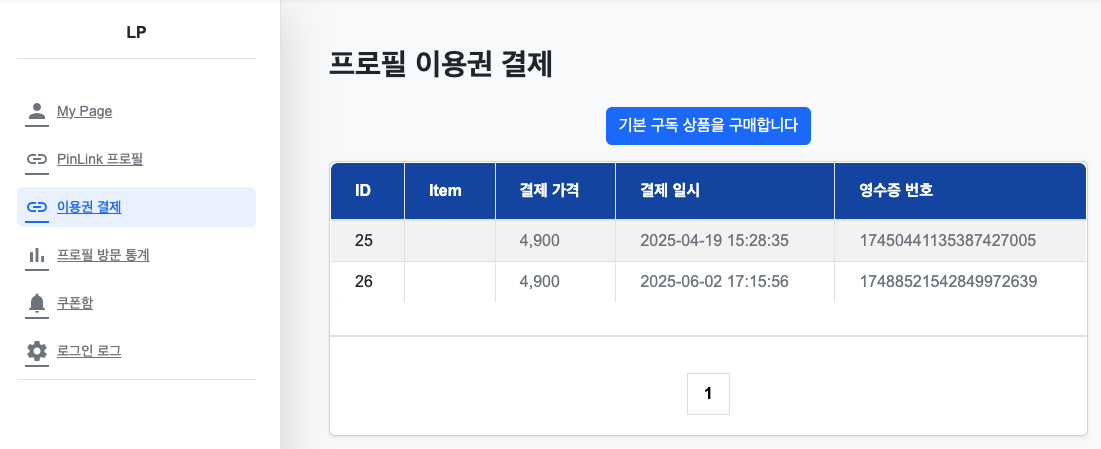Select receipt number 17450441135387427005
Image resolution: width=1101 pixels, height=449 pixels.
click(947, 240)
